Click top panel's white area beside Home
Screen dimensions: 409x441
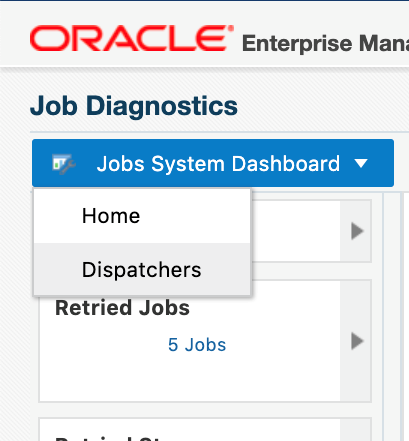point(295,231)
